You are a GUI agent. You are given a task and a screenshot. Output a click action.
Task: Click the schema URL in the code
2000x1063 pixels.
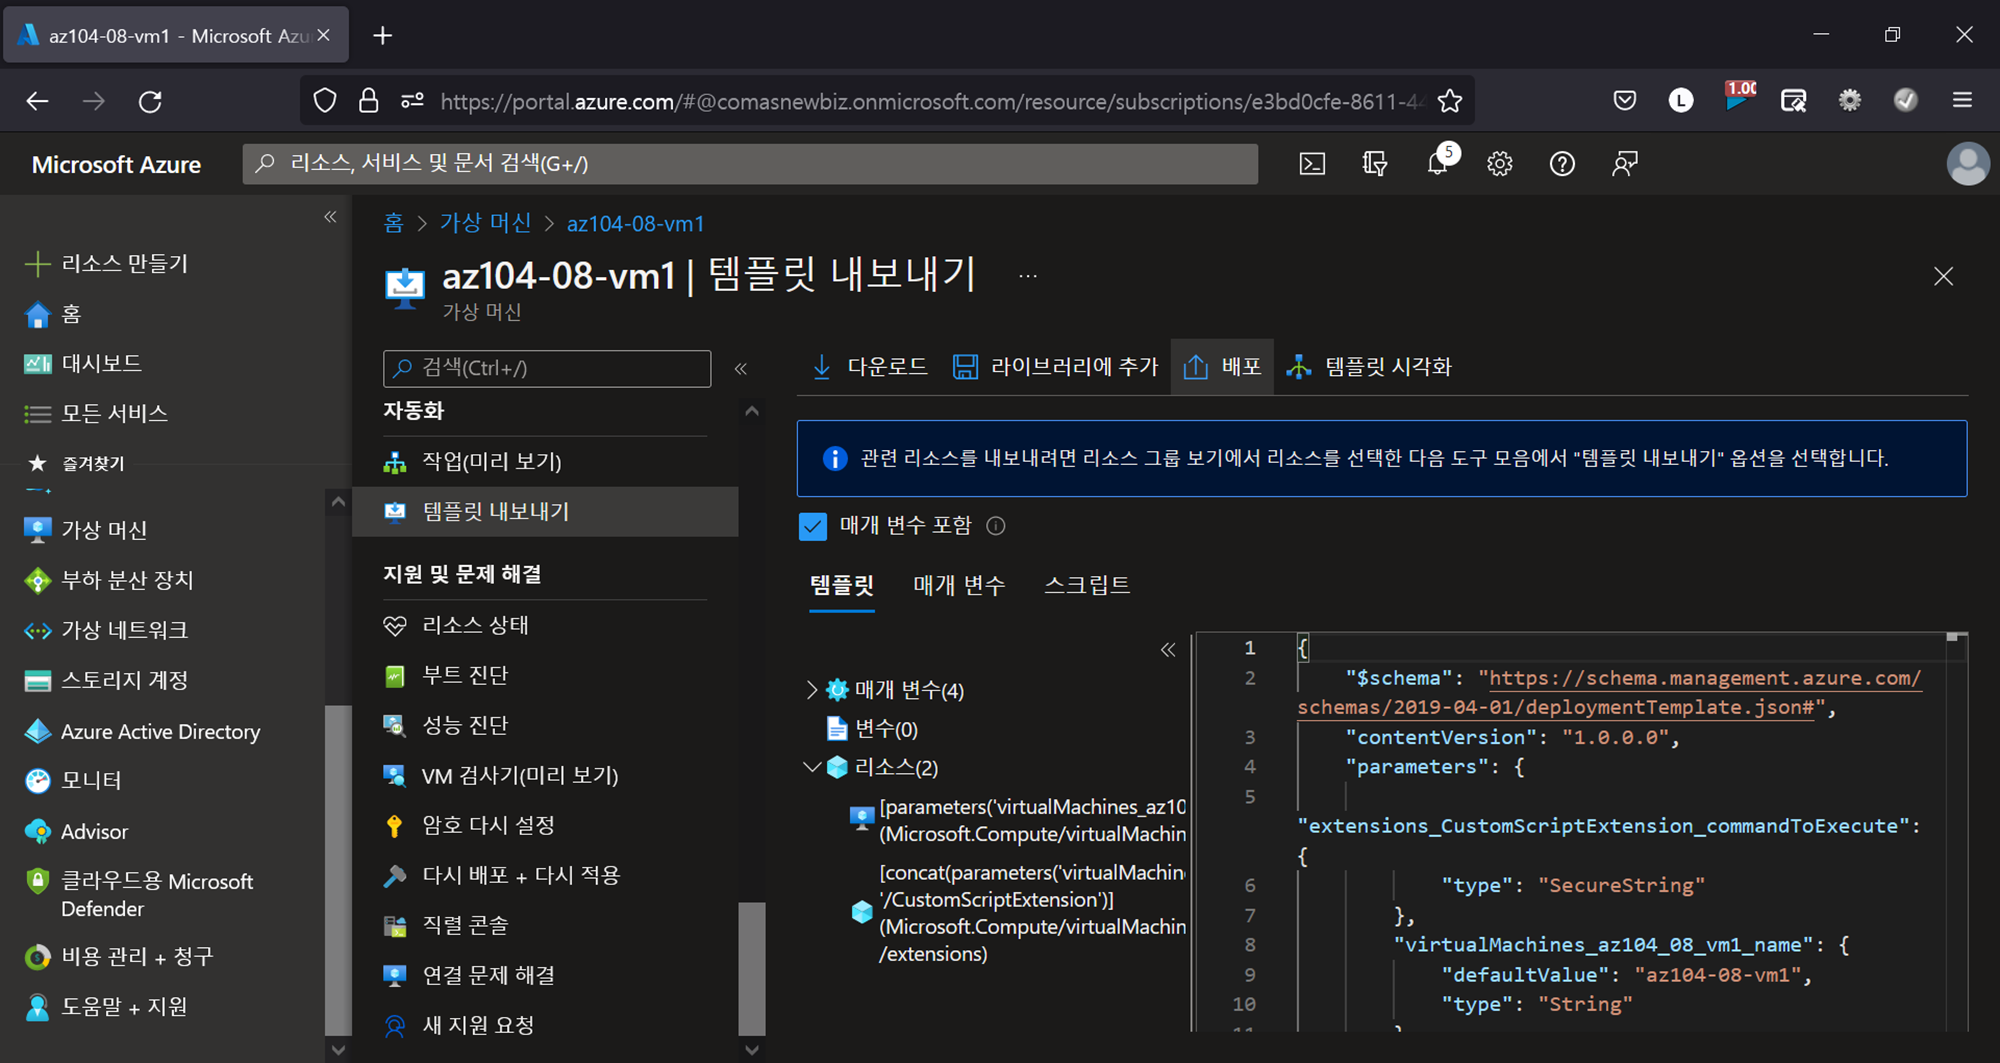click(x=1609, y=693)
